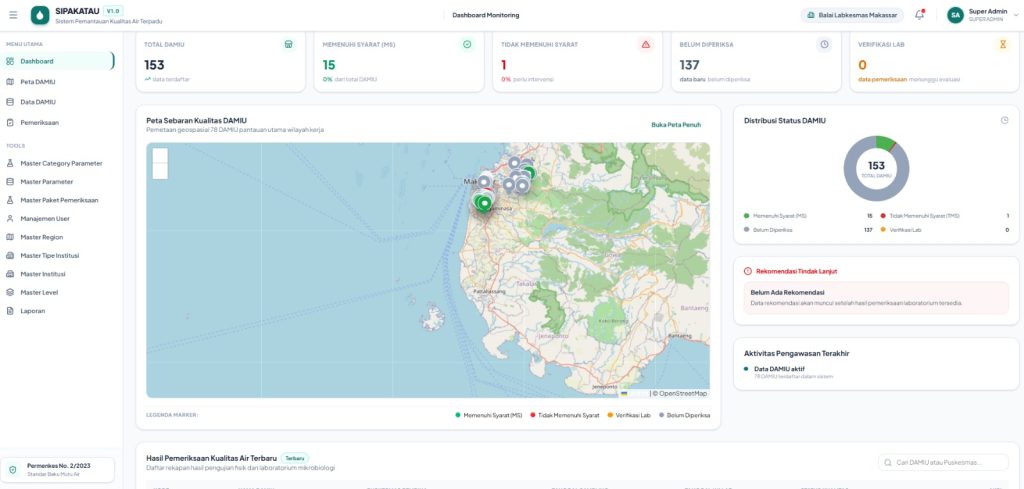Viewport: 1024px width, 489px height.
Task: Zoom out on the map
Action: pos(160,171)
